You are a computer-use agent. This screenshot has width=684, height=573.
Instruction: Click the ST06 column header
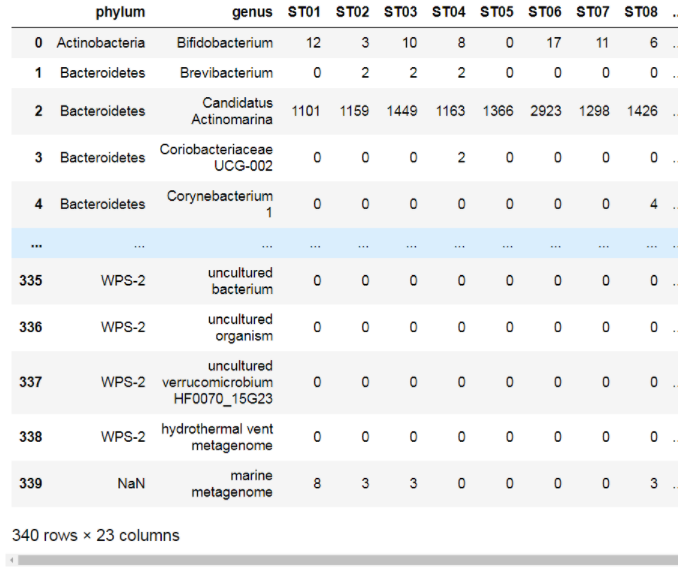[544, 12]
